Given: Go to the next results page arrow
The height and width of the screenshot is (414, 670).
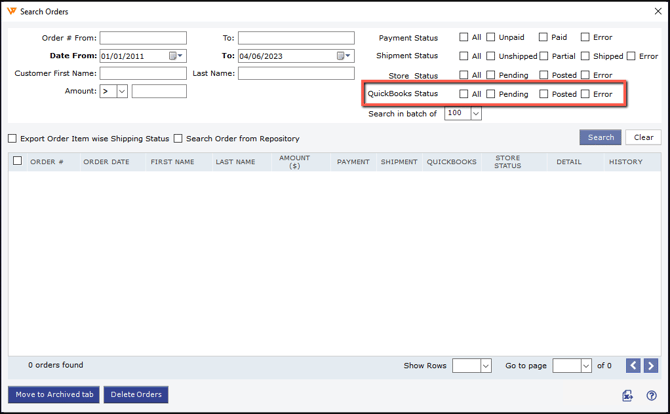Looking at the screenshot, I should pos(650,366).
